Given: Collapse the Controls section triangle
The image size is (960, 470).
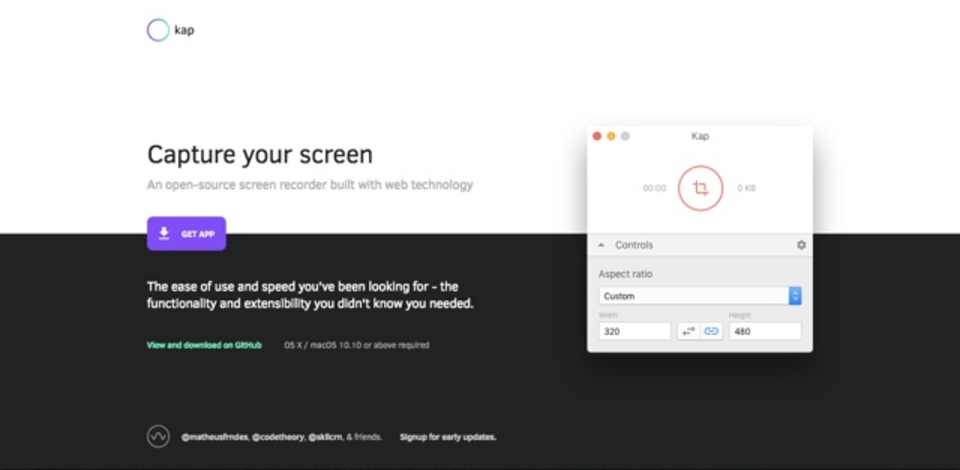Looking at the screenshot, I should point(601,245).
